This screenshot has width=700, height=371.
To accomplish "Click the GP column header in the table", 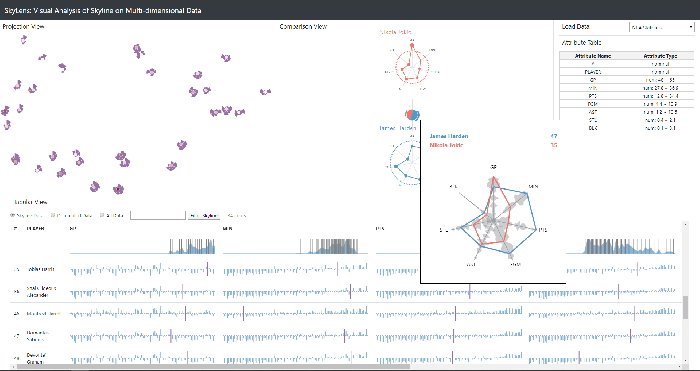I will [73, 229].
